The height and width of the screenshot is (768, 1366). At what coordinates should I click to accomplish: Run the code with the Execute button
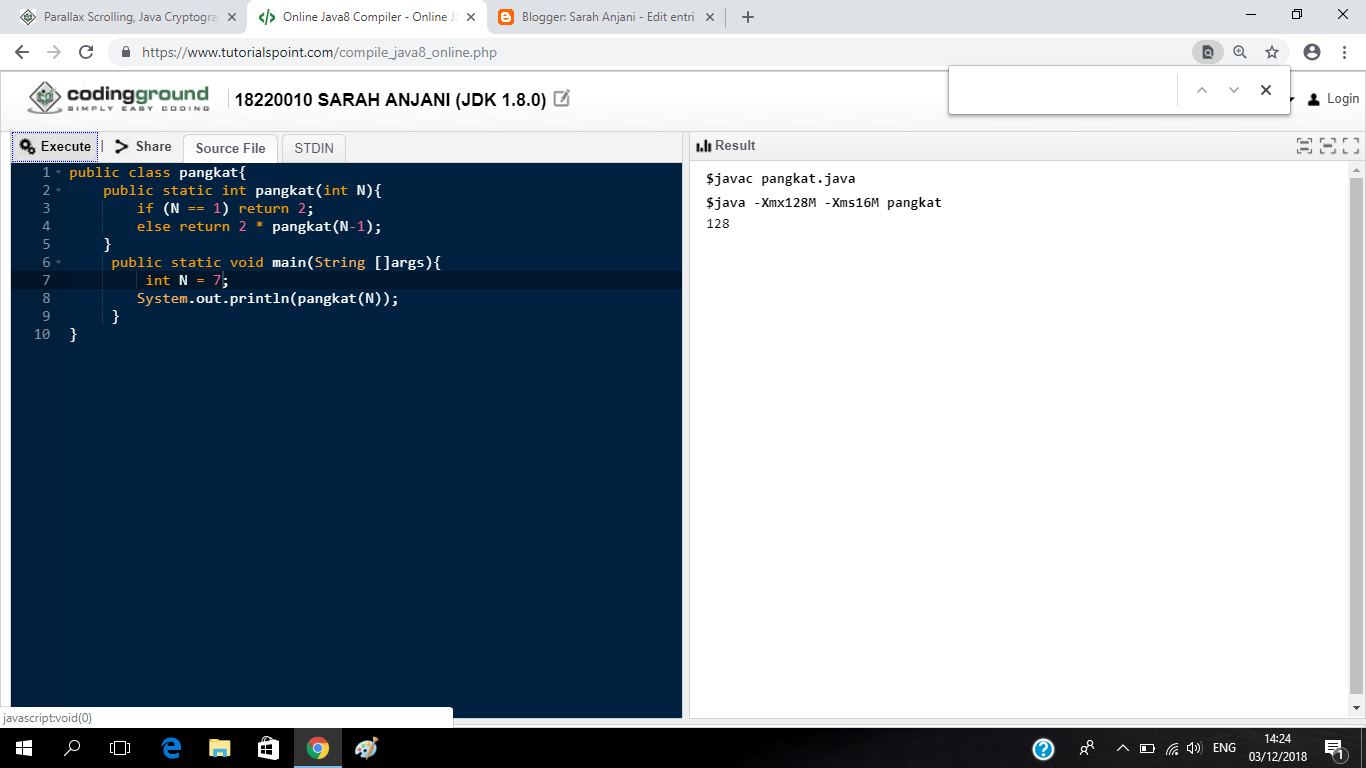tap(55, 146)
